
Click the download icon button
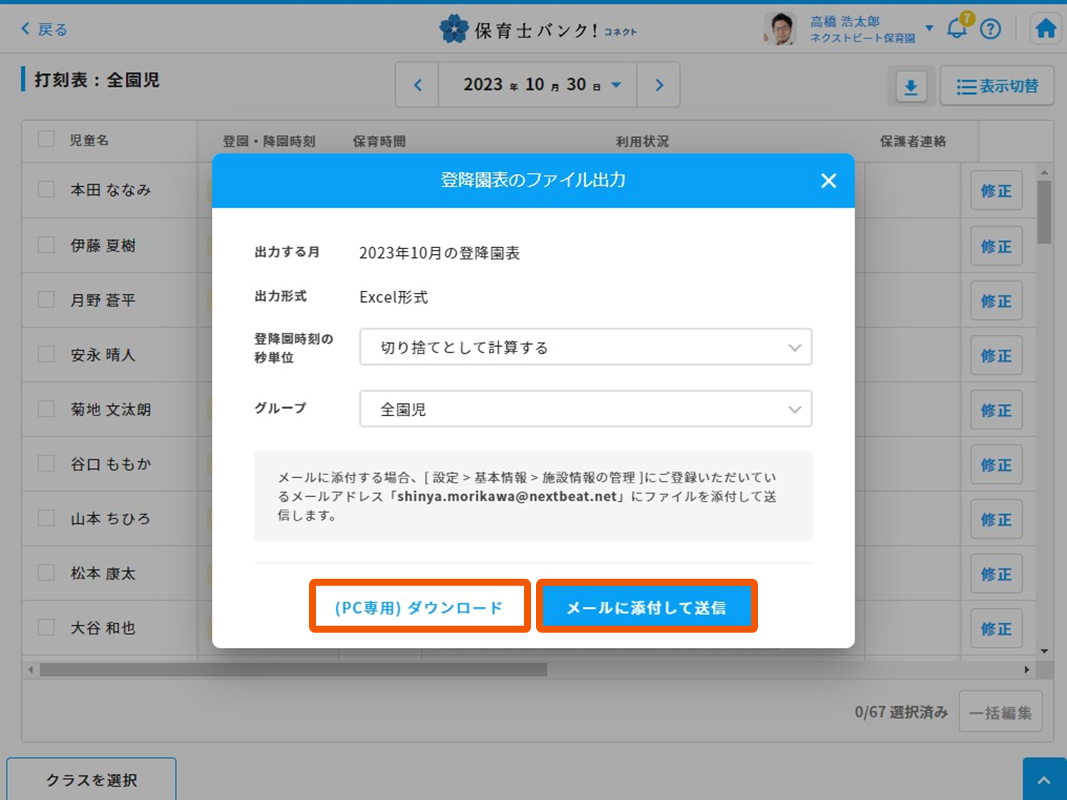(910, 87)
